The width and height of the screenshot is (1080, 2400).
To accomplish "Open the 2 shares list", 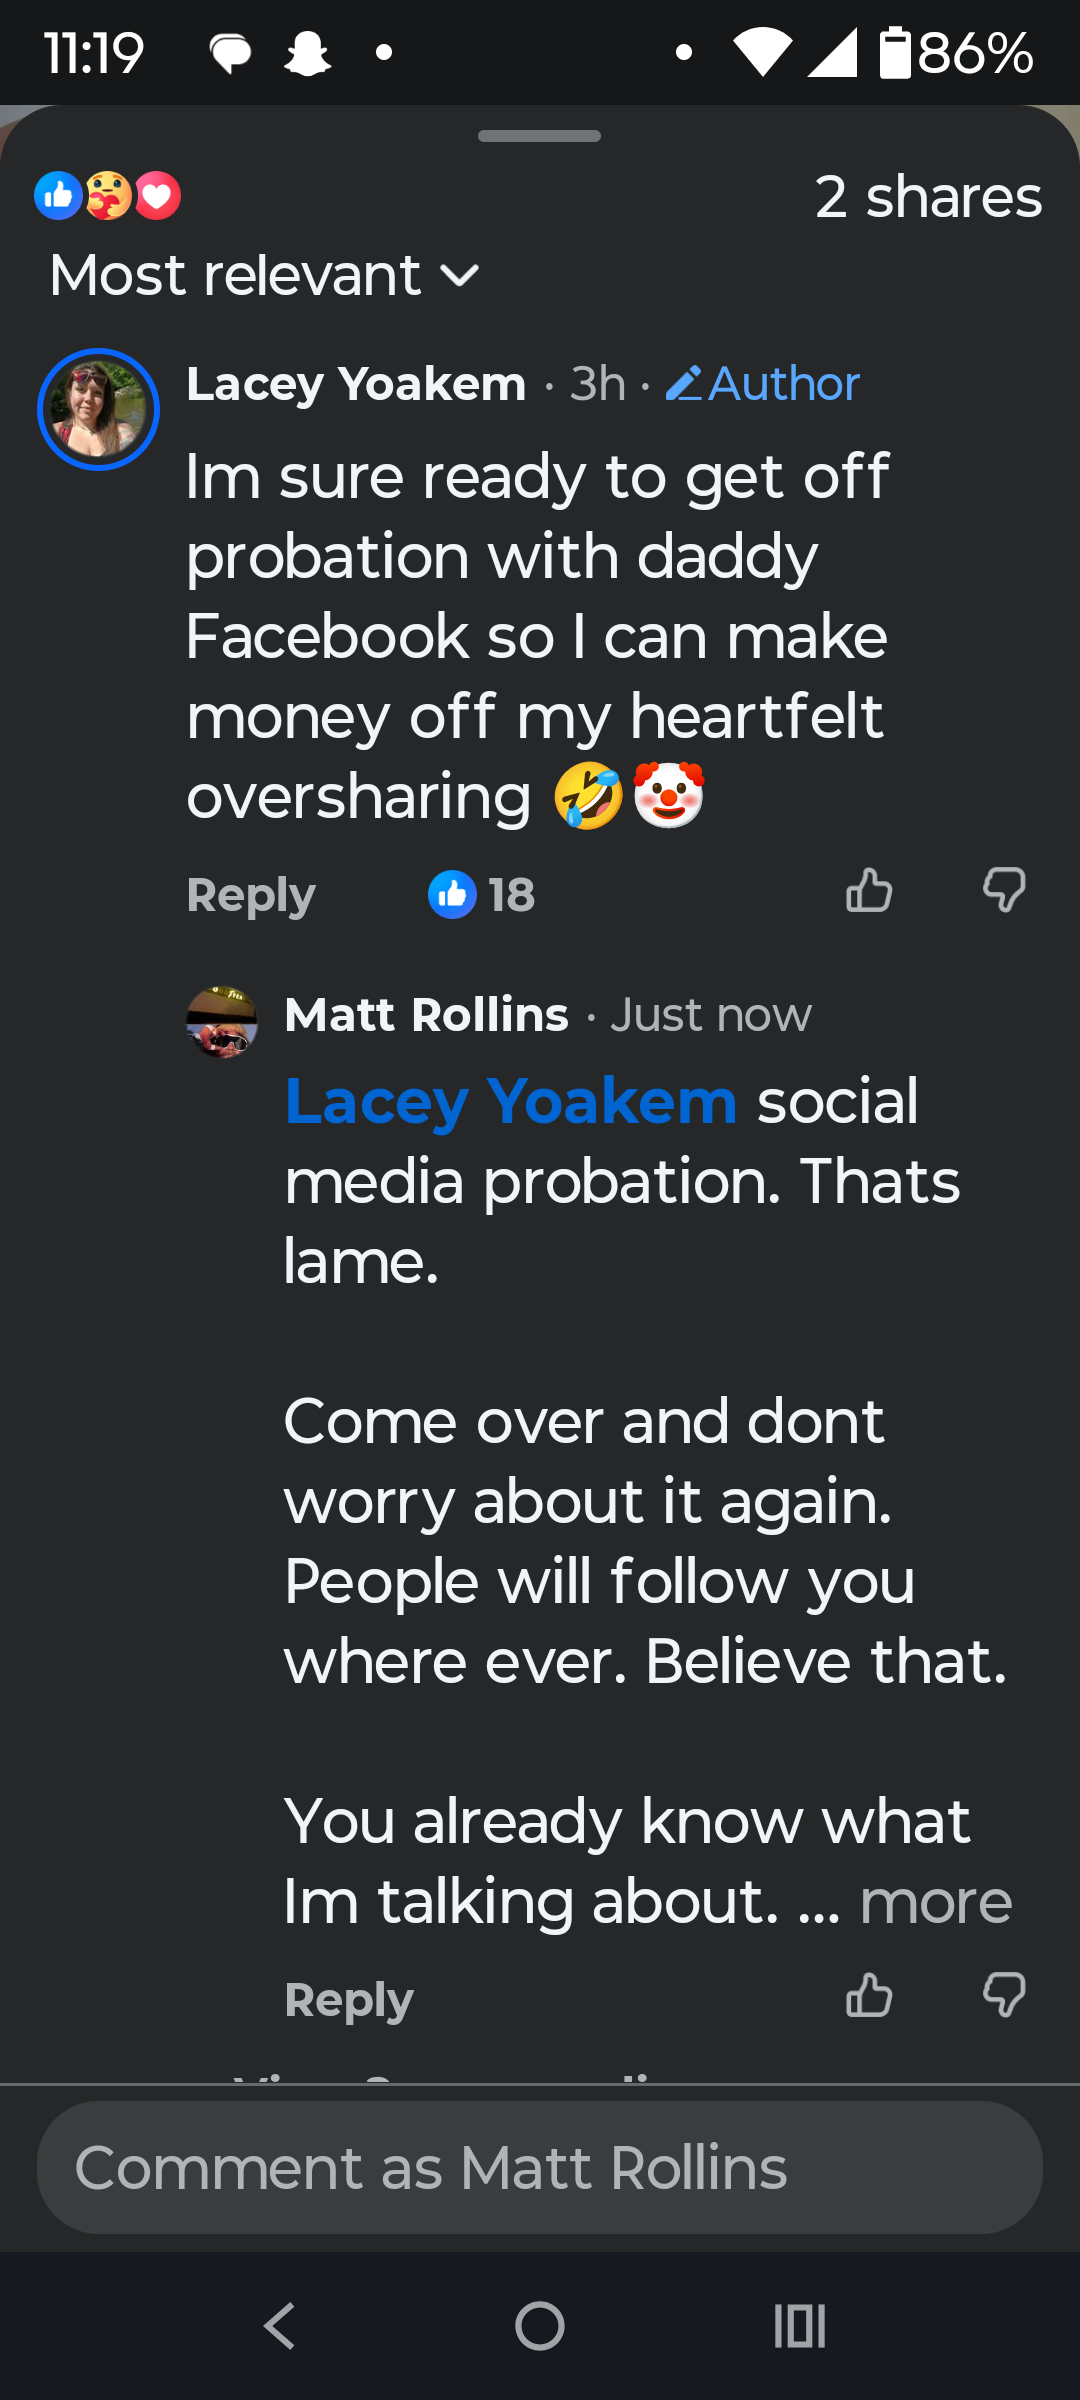I will (928, 197).
